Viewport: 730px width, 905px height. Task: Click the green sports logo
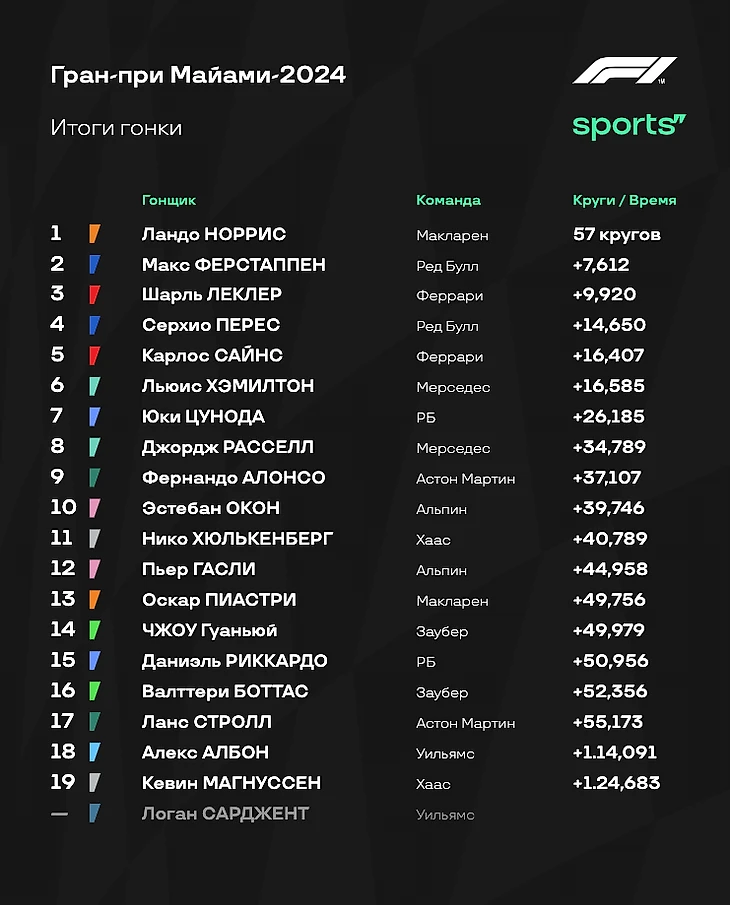pos(628,126)
